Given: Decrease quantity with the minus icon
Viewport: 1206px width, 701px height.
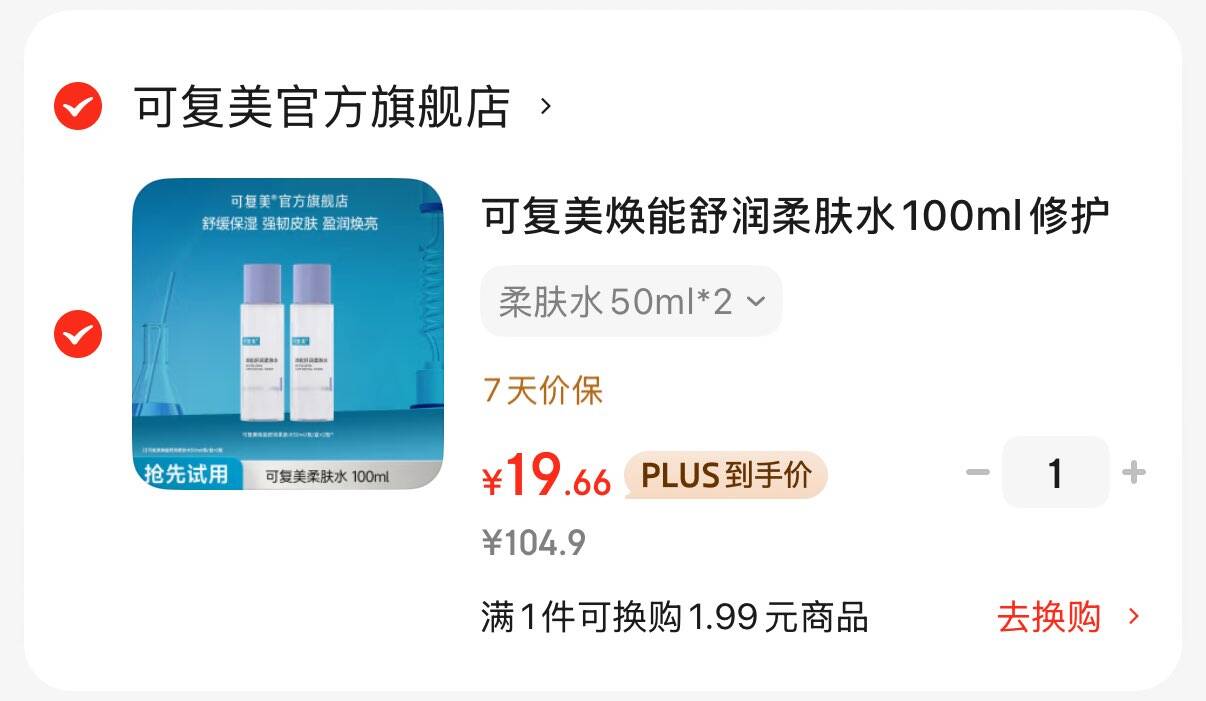Looking at the screenshot, I should (x=977, y=472).
